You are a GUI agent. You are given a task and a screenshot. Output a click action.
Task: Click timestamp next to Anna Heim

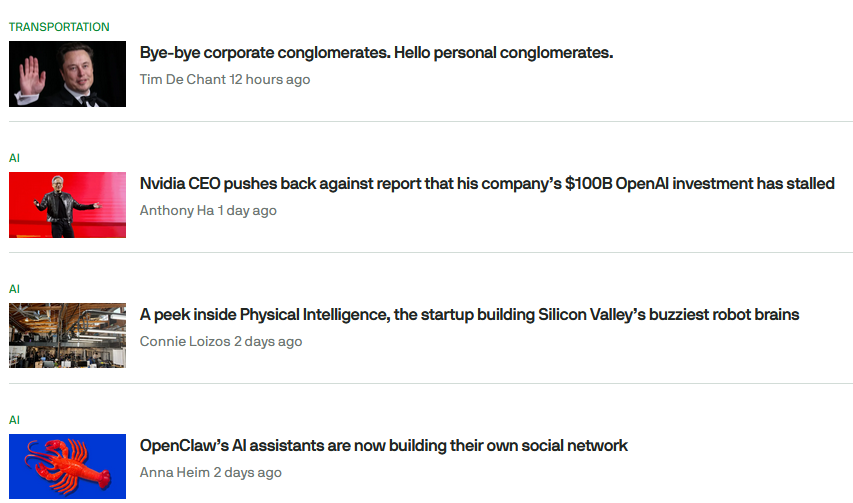(248, 472)
